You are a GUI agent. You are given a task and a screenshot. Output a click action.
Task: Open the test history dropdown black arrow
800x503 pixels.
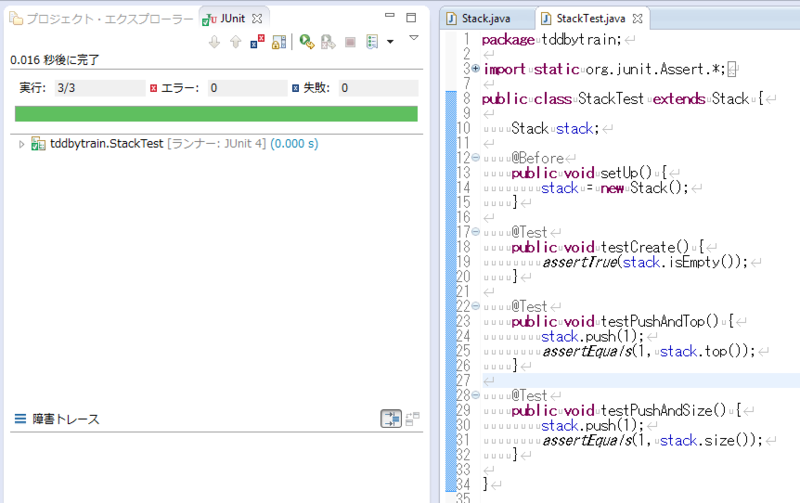click(390, 42)
